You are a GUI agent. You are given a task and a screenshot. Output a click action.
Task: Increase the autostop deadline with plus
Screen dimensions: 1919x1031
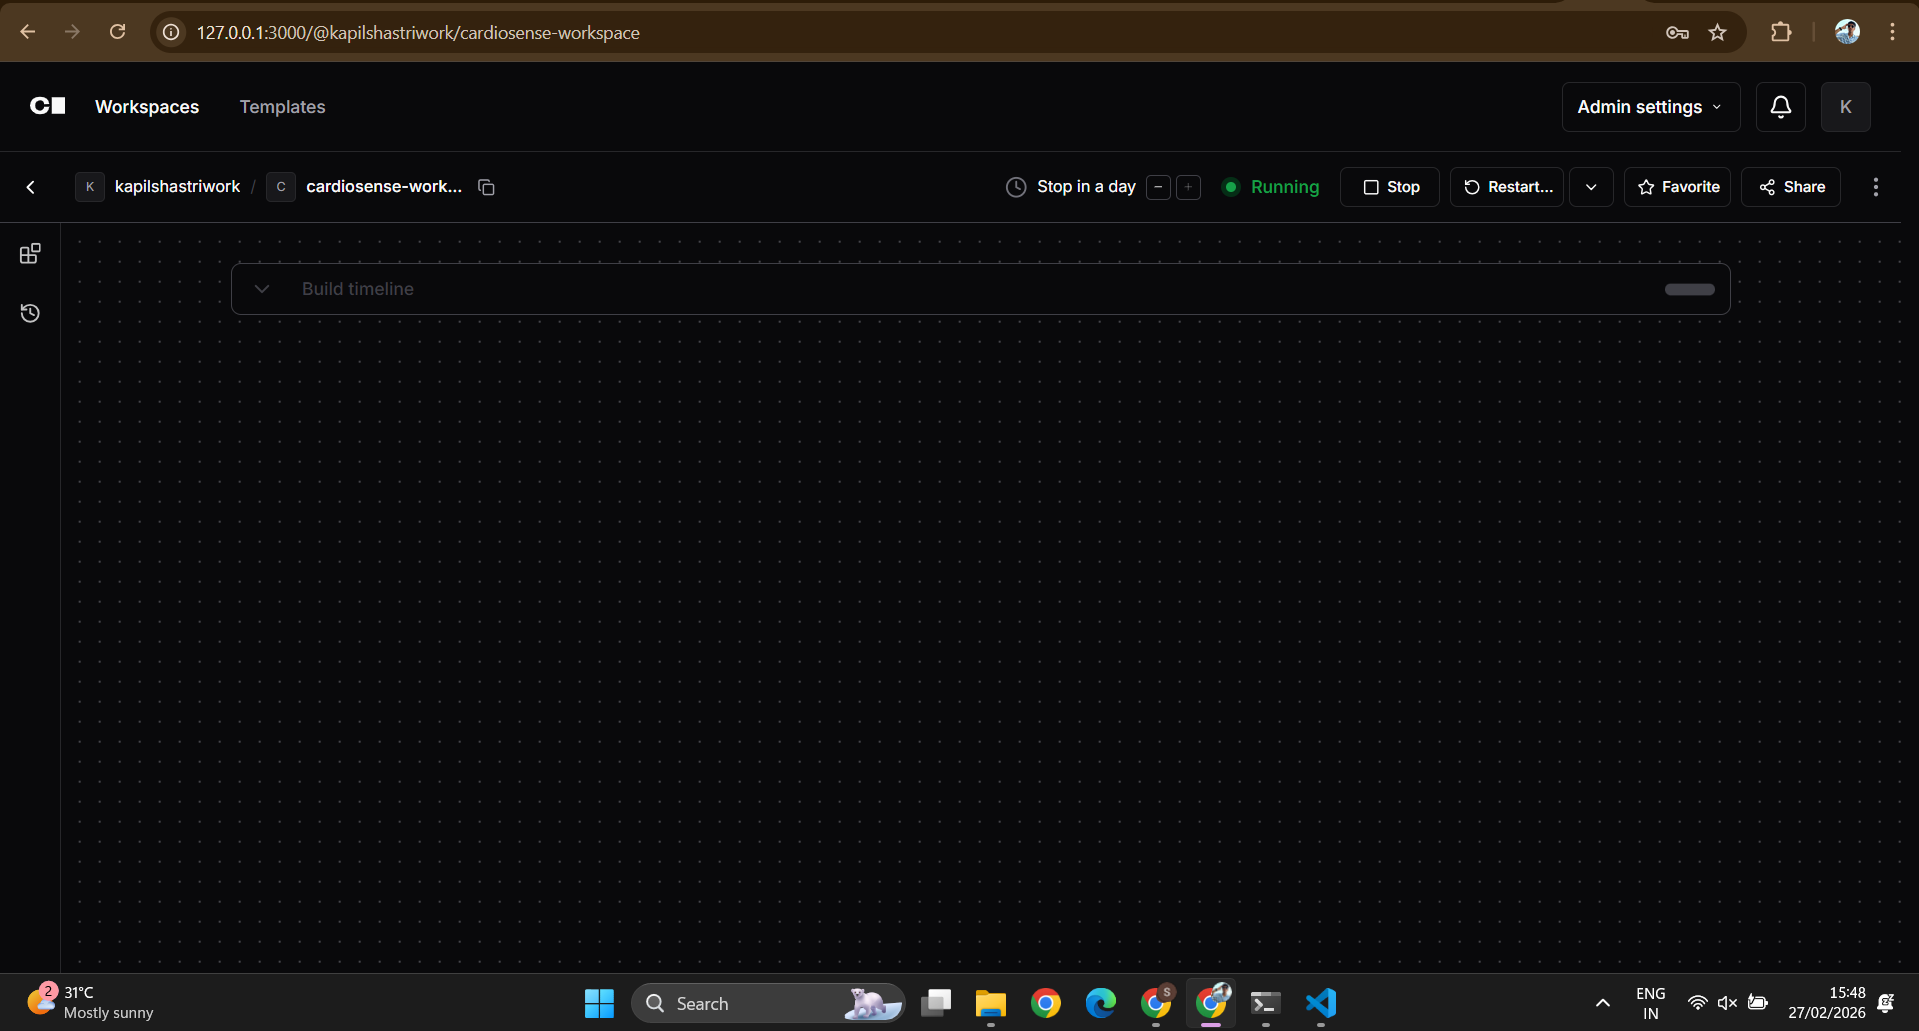click(1188, 187)
